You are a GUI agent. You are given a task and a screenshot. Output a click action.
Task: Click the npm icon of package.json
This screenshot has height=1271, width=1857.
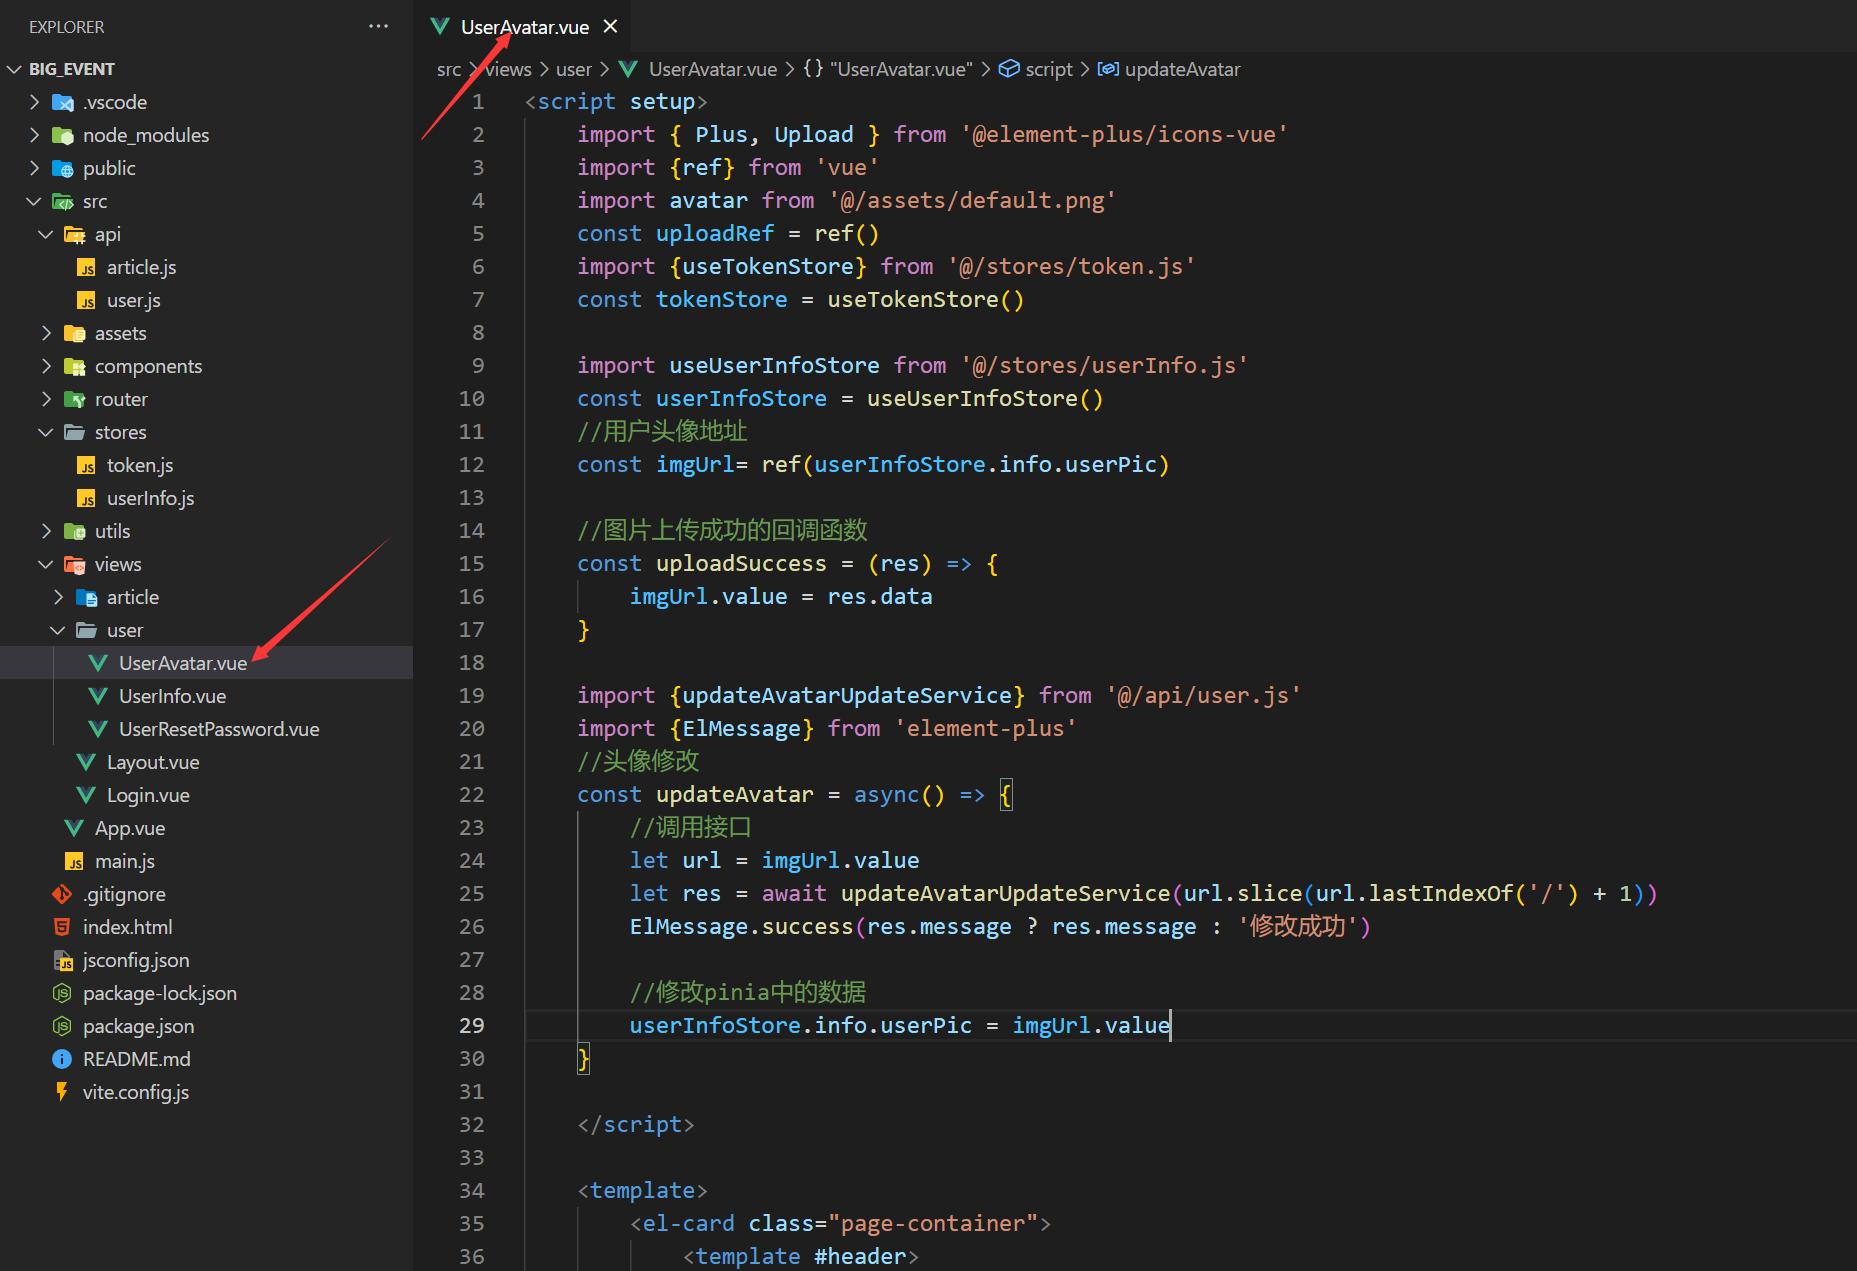(x=62, y=1026)
